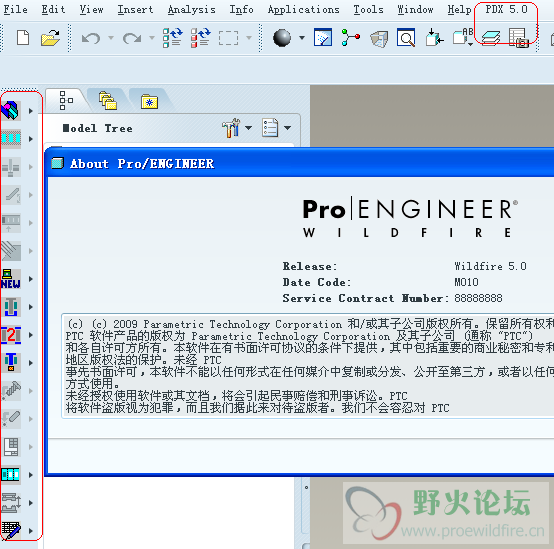Click the PDX colorful cube sidebar icon
This screenshot has height=549, width=554.
click(x=11, y=111)
